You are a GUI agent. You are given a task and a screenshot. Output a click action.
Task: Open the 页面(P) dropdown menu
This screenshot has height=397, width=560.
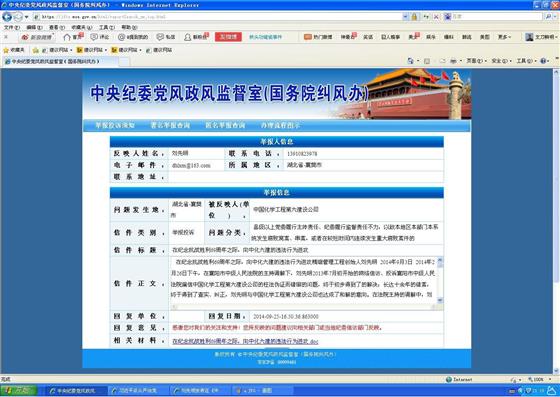(x=477, y=61)
